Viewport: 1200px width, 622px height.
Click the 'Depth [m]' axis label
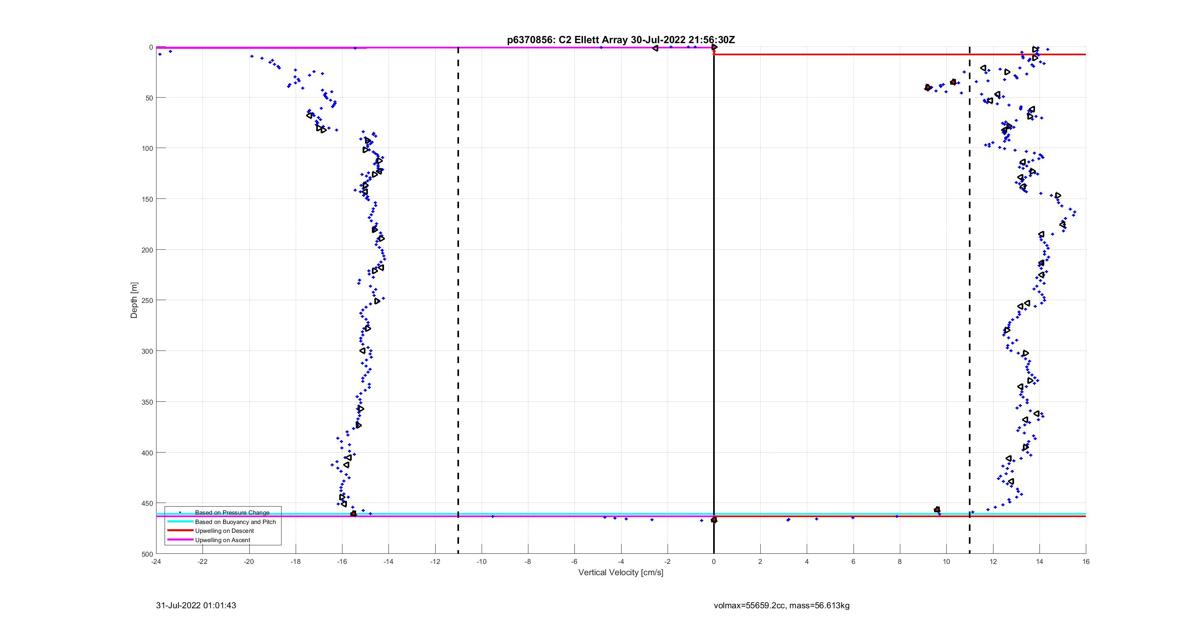point(133,299)
